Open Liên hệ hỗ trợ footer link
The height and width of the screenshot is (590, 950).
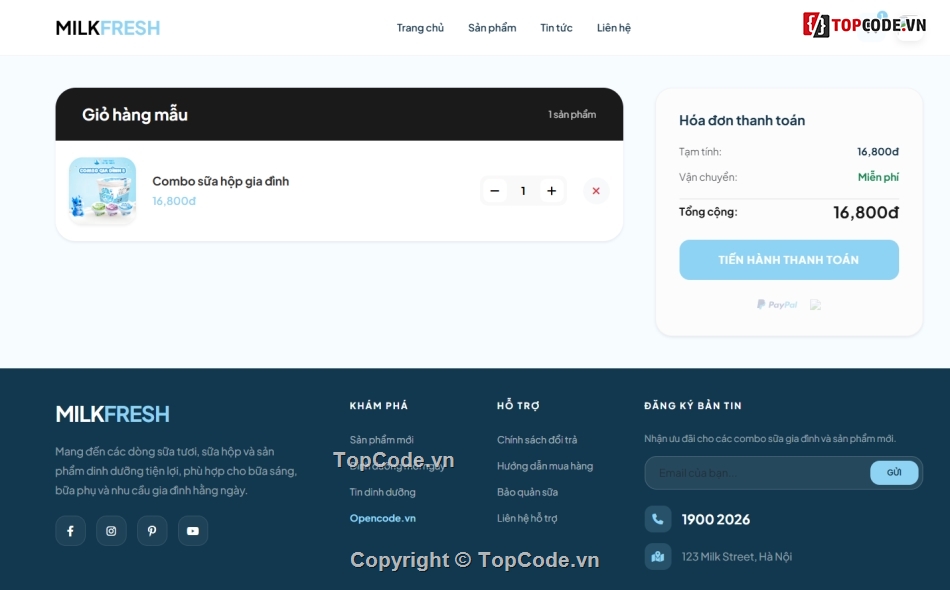[527, 518]
